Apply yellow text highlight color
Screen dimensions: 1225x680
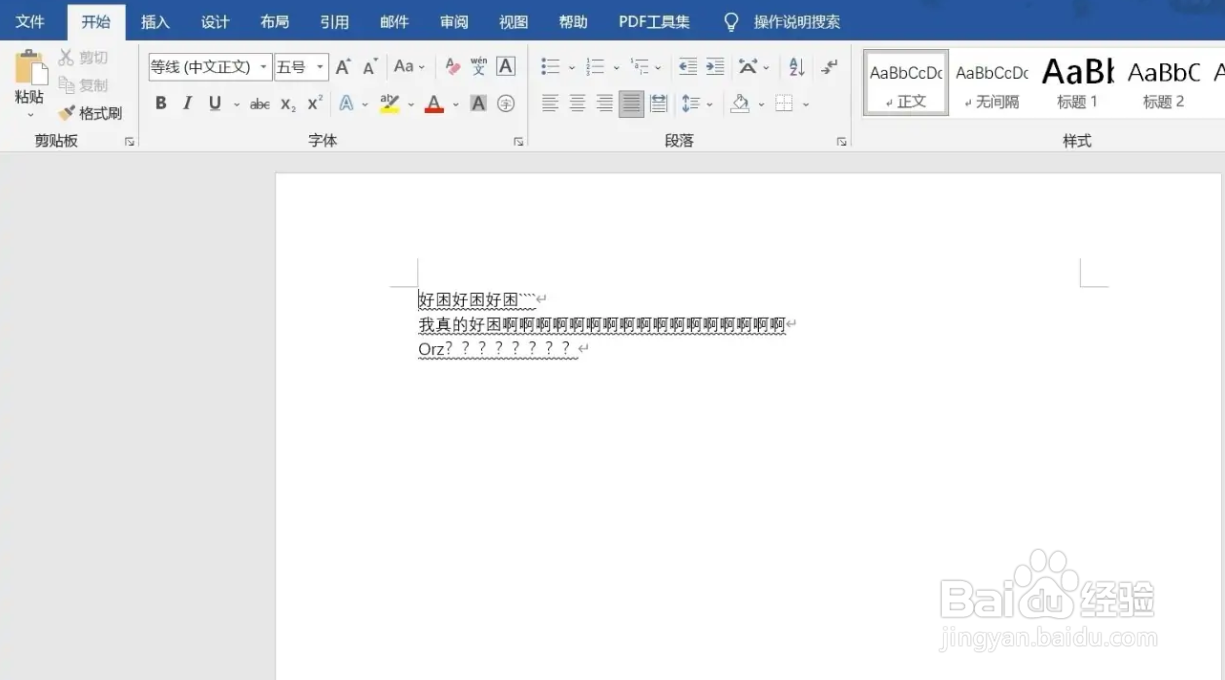[x=390, y=103]
